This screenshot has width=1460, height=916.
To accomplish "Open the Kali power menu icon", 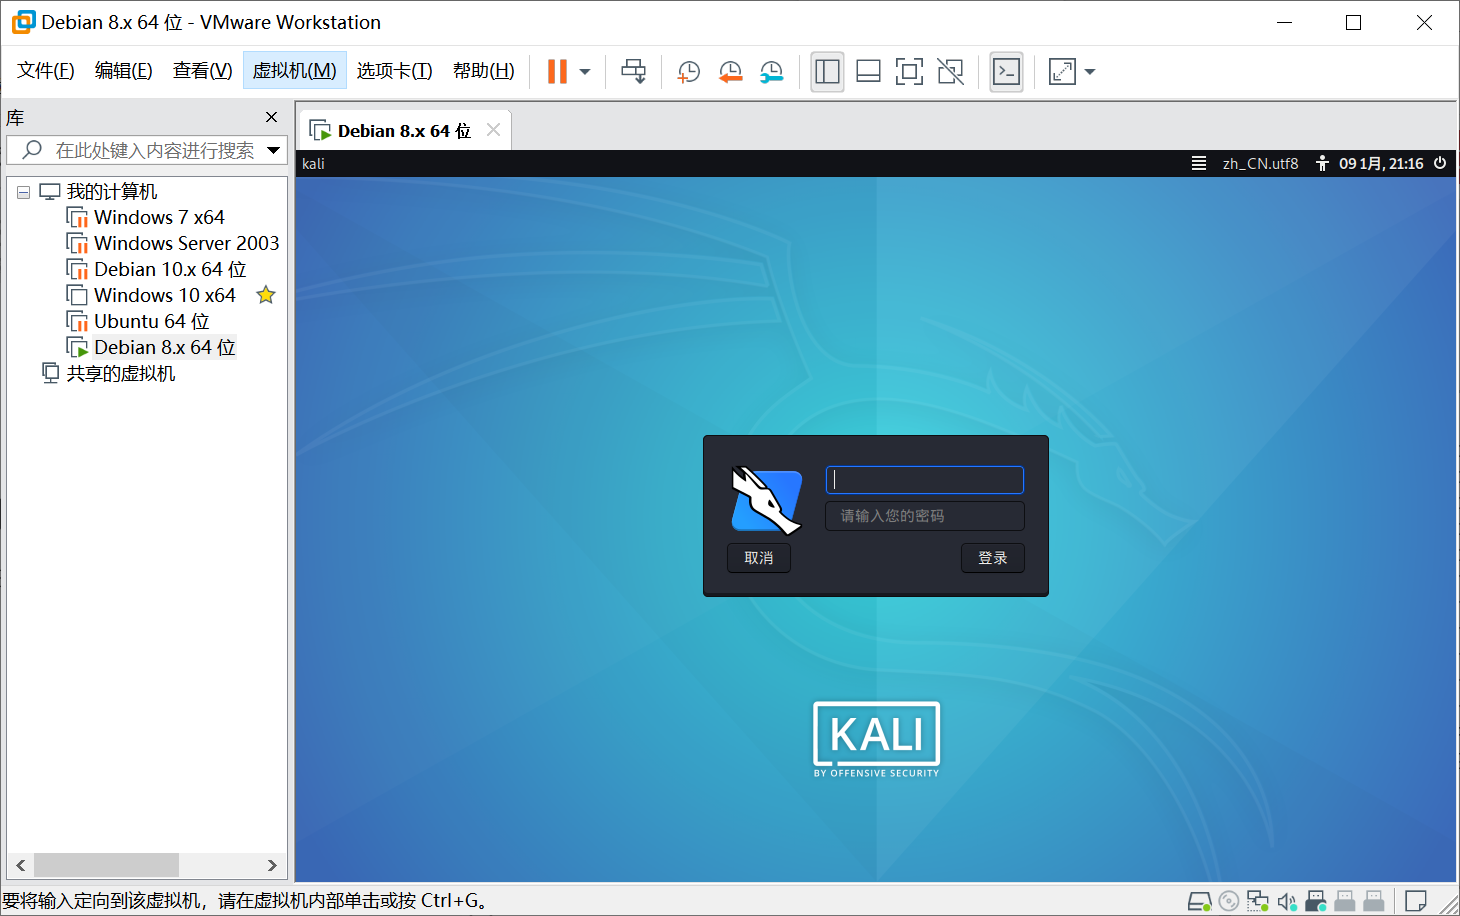I will click(x=1440, y=163).
